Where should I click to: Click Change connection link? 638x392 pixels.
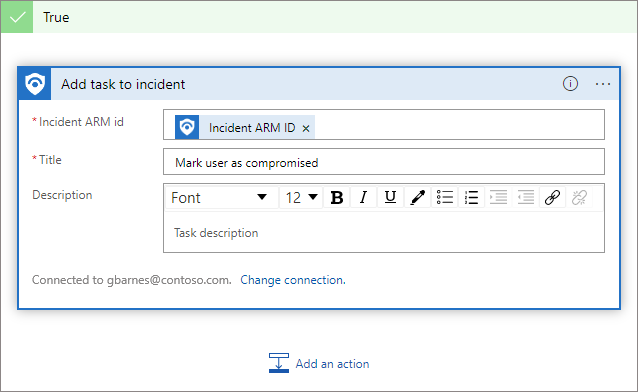[293, 280]
